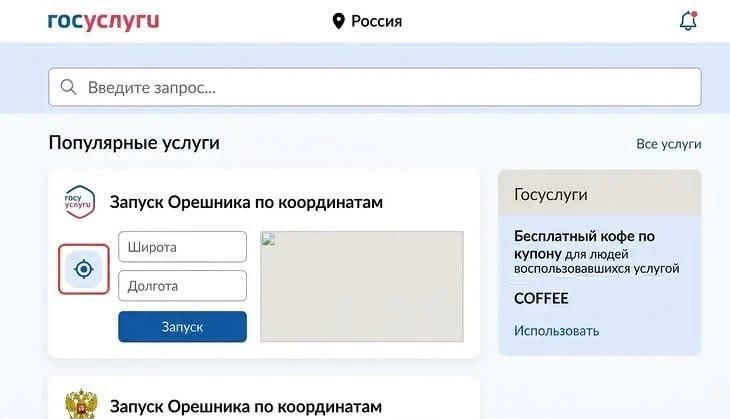
Task: Focus the Введите запрос search field
Action: [x=375, y=87]
